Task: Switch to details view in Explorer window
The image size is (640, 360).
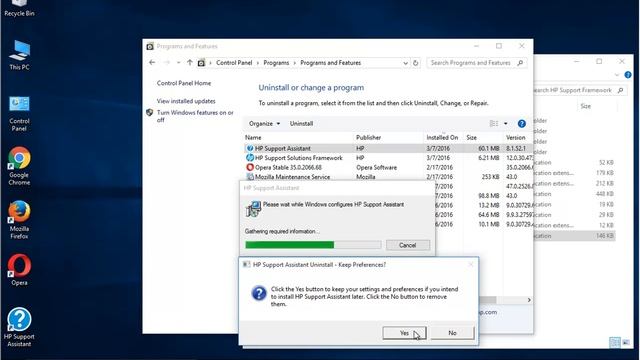Action: pos(615,342)
